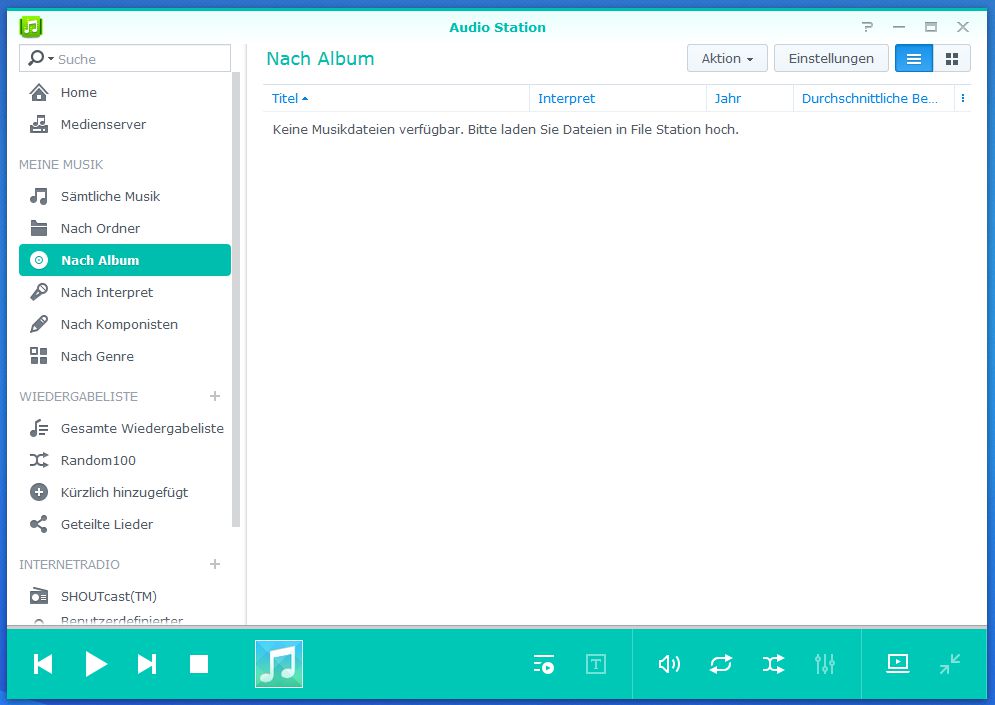
Task: Click the sidebar vertical scrollbar
Action: (236, 300)
